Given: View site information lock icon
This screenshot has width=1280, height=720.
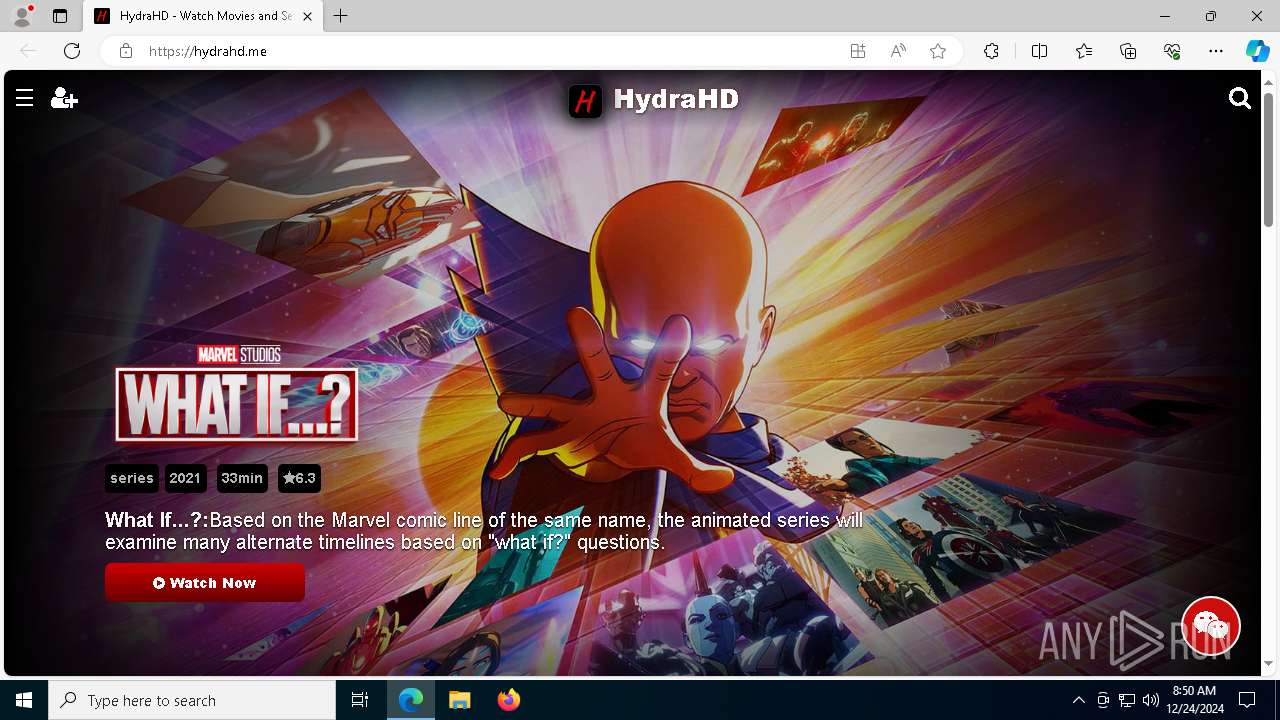Looking at the screenshot, I should (126, 51).
